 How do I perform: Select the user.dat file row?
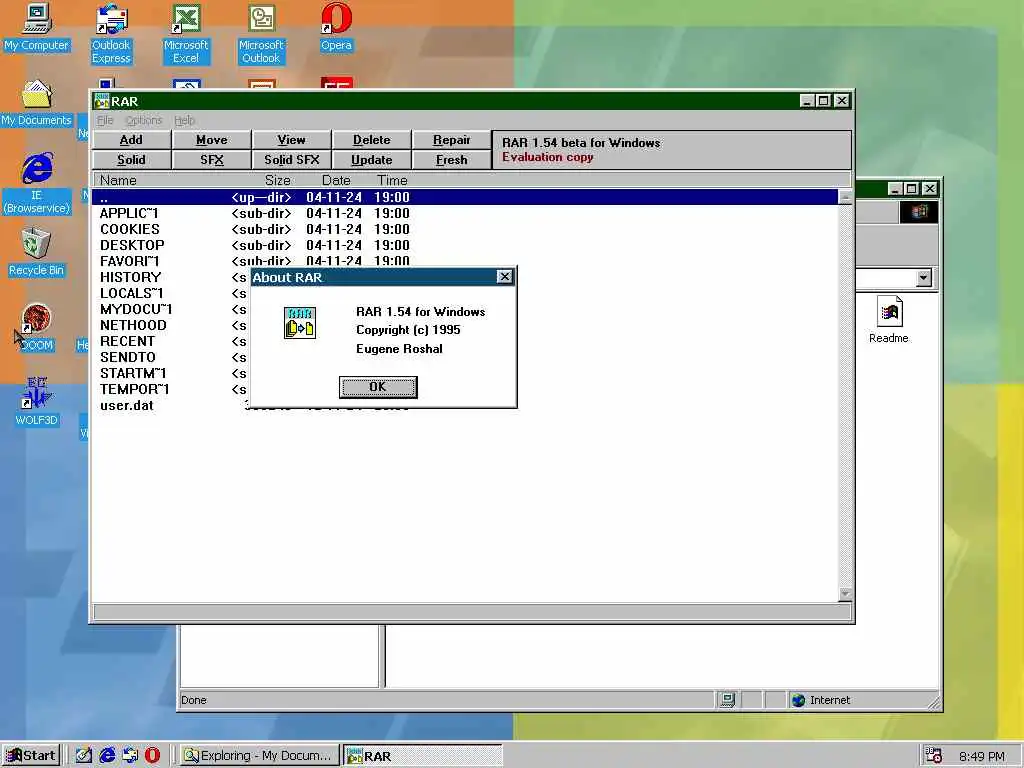coord(465,406)
